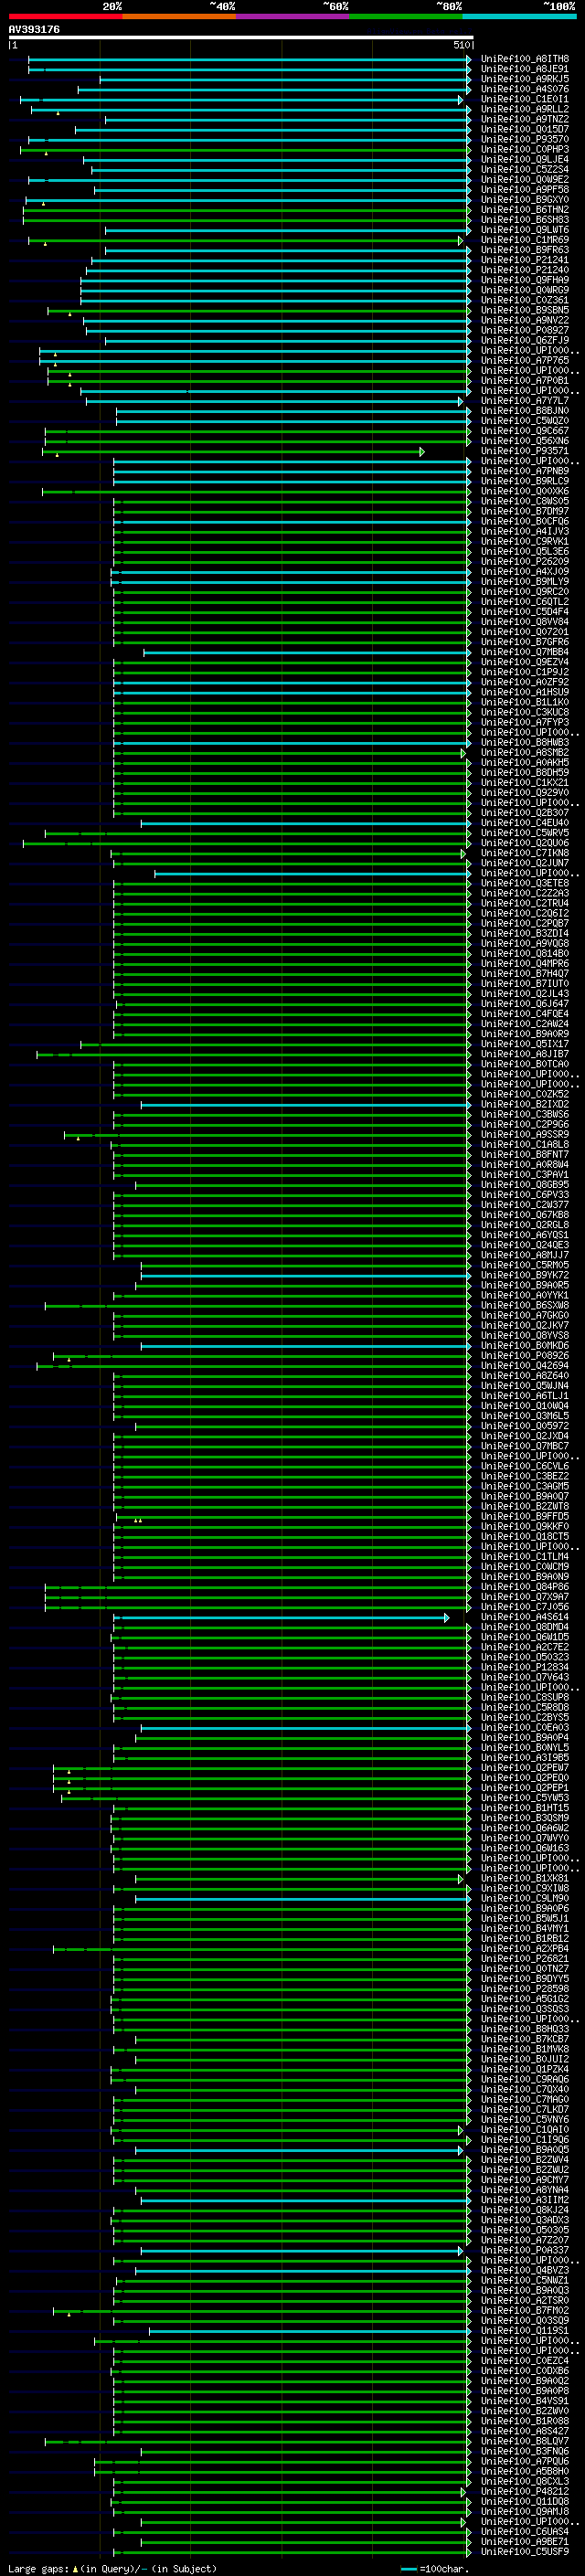Viewport: 585px width, 2576px height.
Task: Click the purple ~60% identity legend bar
Action: (x=293, y=16)
